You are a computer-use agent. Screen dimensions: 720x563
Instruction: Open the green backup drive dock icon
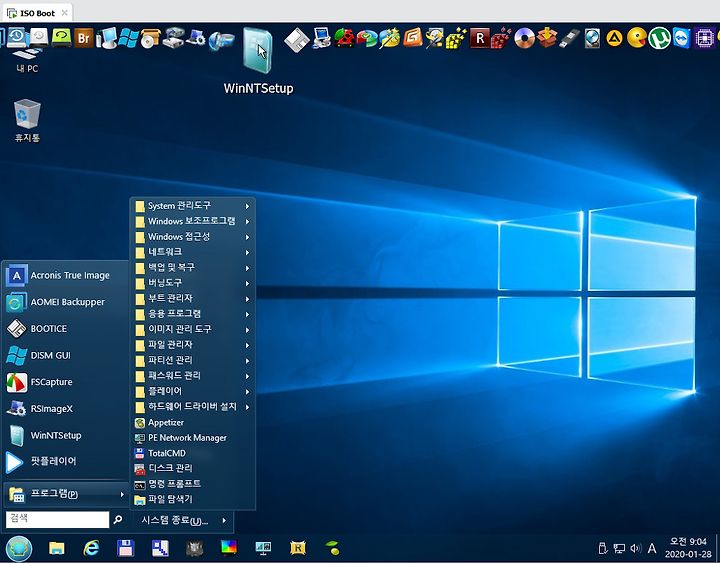(61, 37)
